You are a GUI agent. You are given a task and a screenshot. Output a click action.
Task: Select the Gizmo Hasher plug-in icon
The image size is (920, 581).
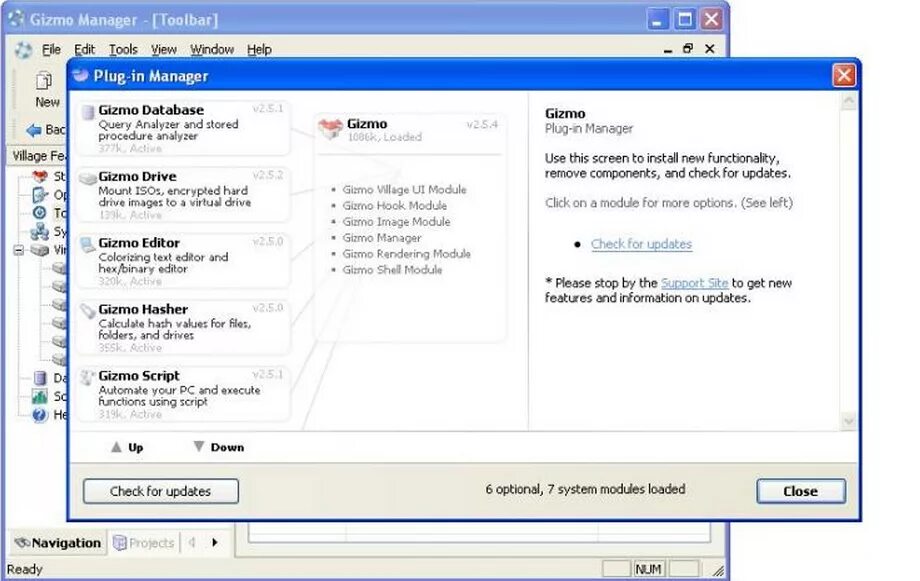pos(88,310)
